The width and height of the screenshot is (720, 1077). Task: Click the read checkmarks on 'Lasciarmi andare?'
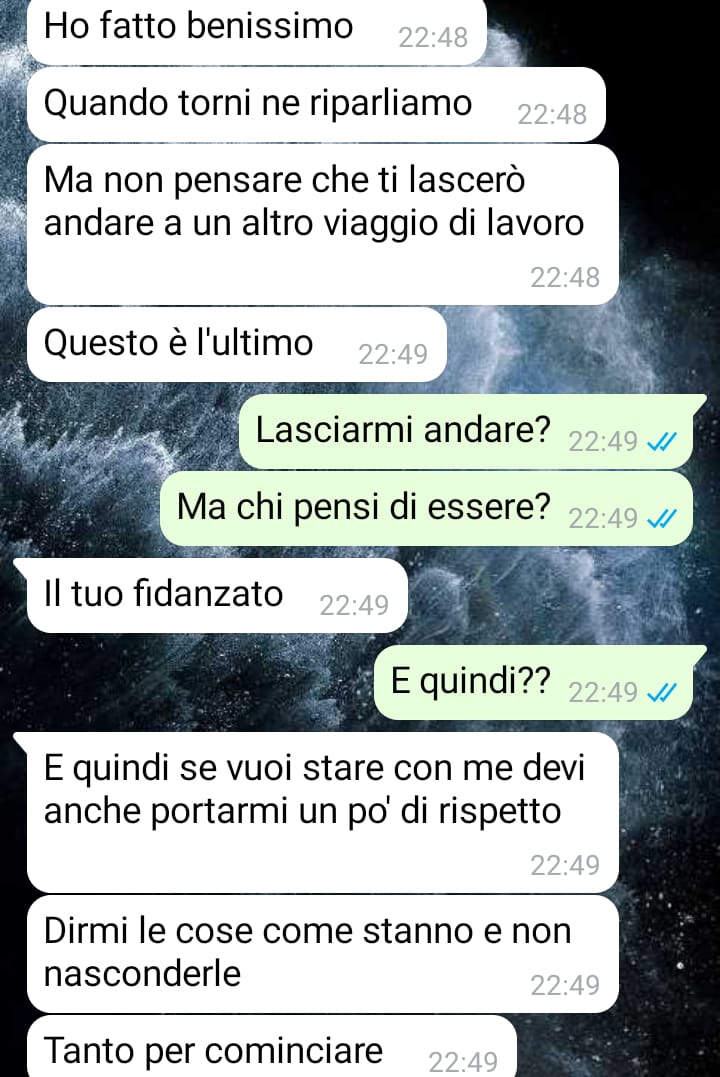(663, 442)
